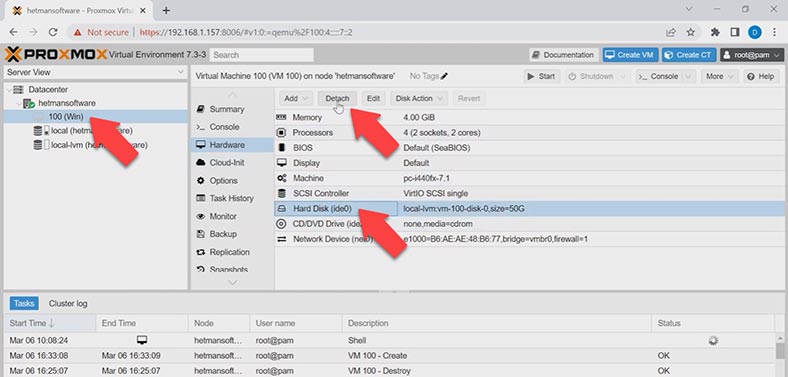Expand the Console dropdown arrow
Screen dimensions: 788x377
(x=688, y=76)
